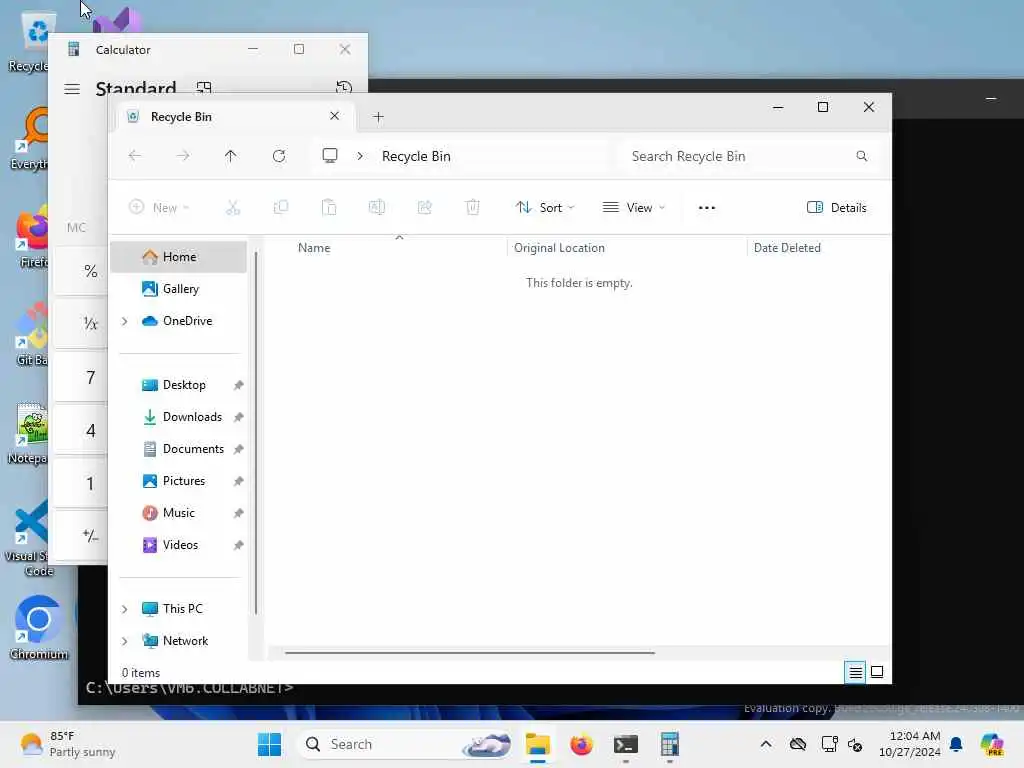
Task: Open the weather widget on taskbar
Action: [x=67, y=744]
